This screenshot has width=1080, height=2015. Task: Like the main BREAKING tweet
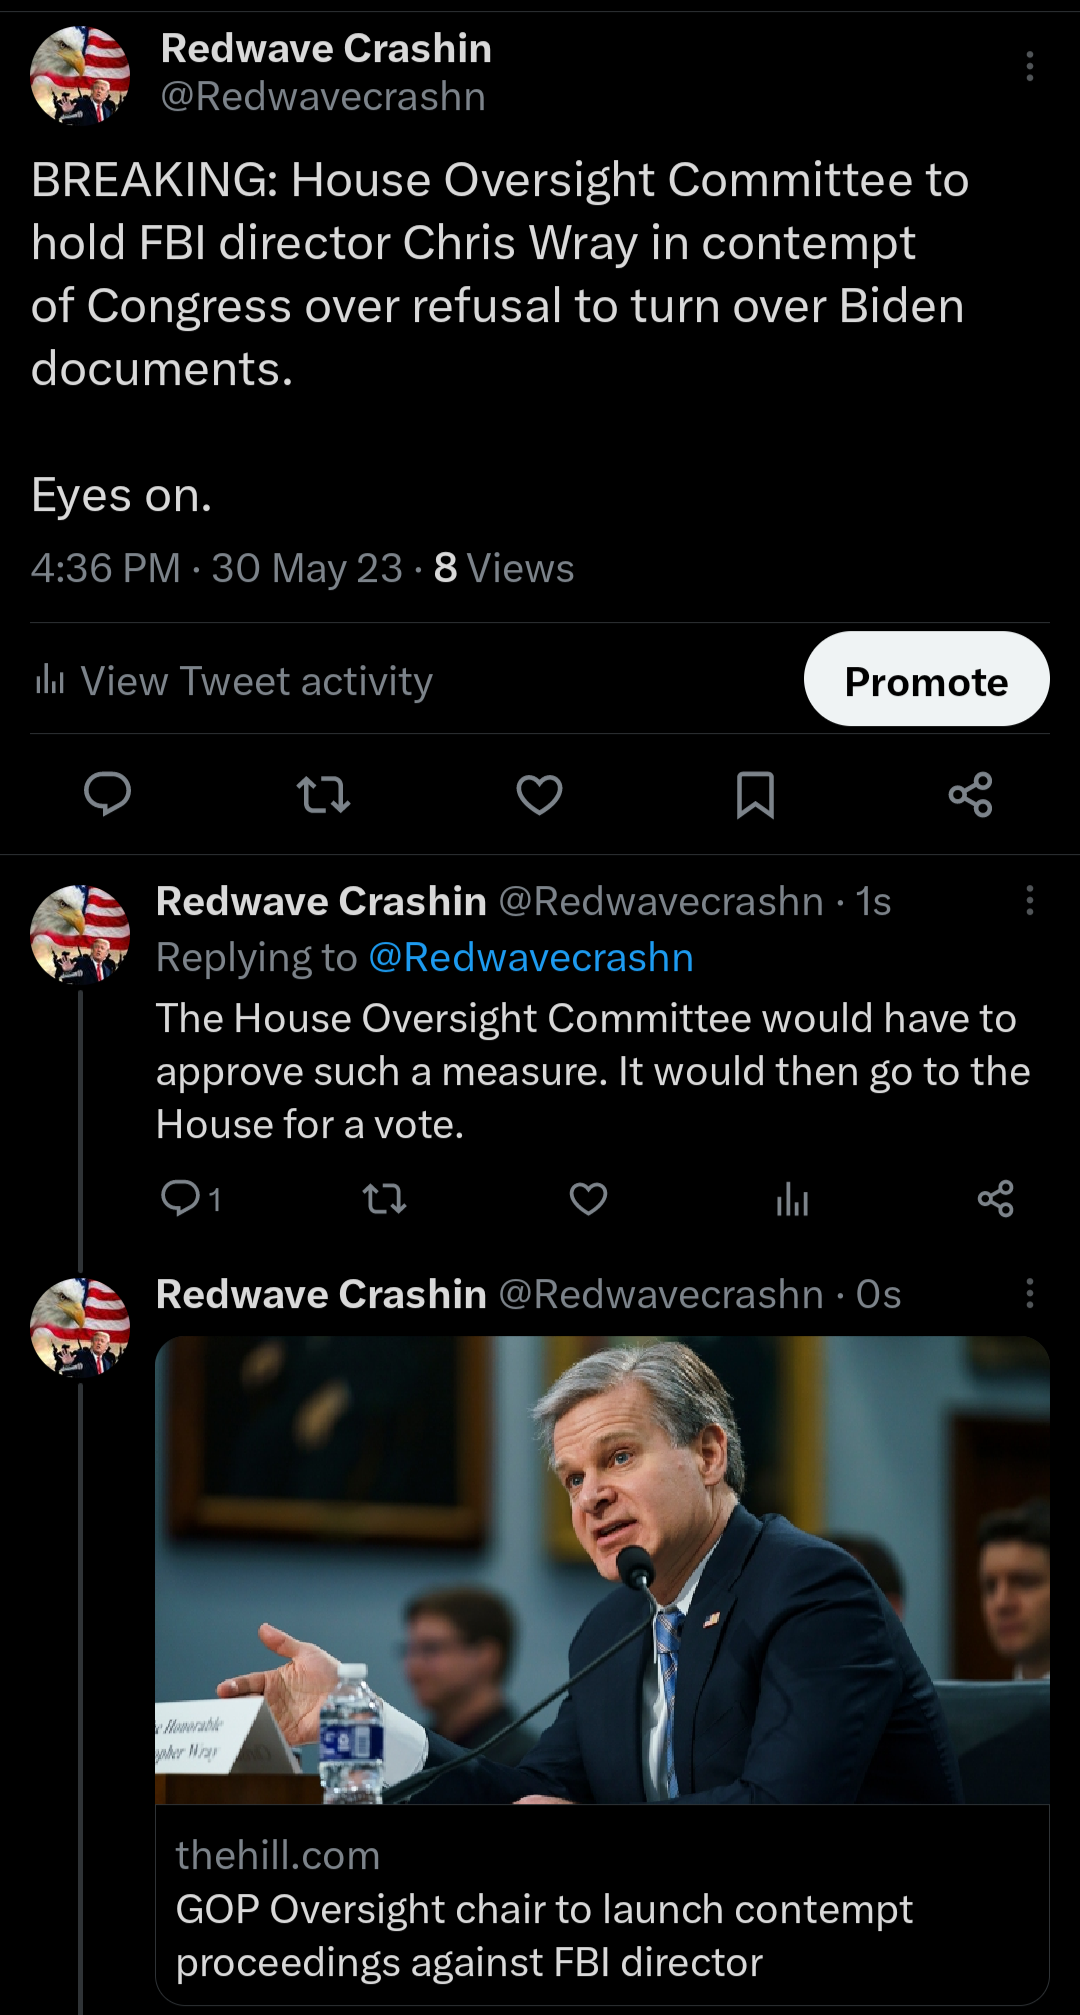539,795
